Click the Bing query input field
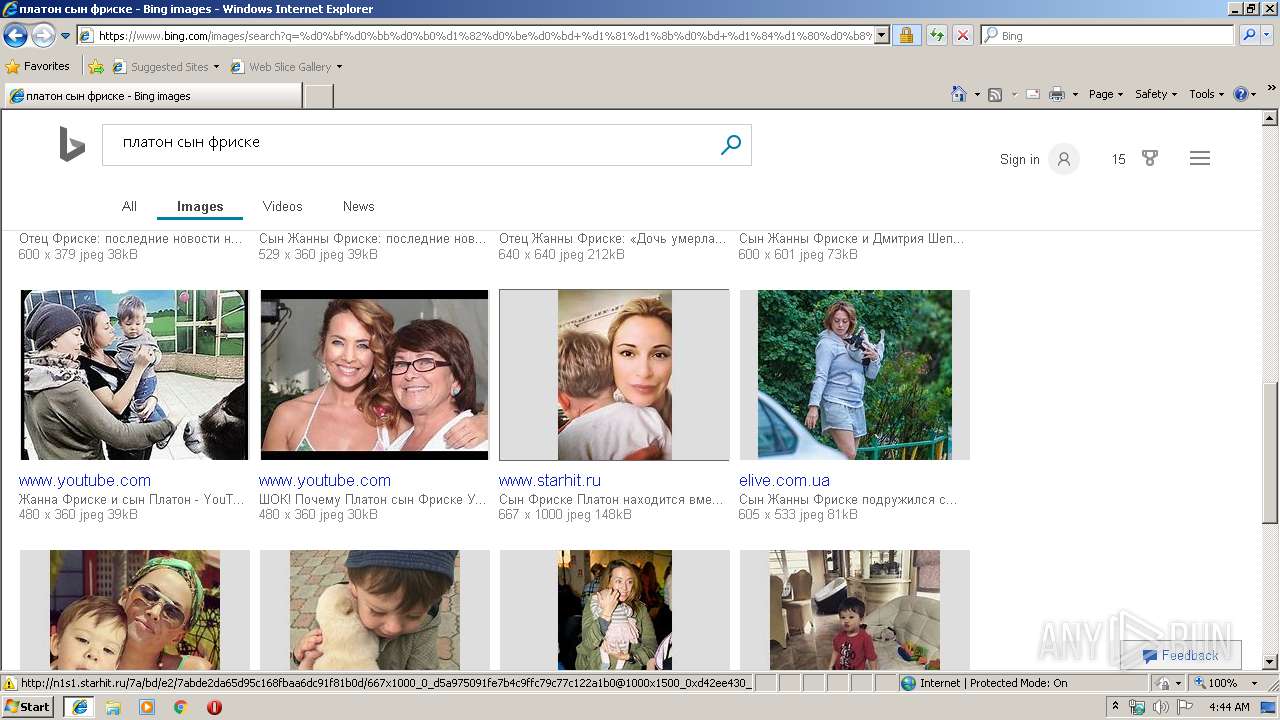 coord(410,145)
